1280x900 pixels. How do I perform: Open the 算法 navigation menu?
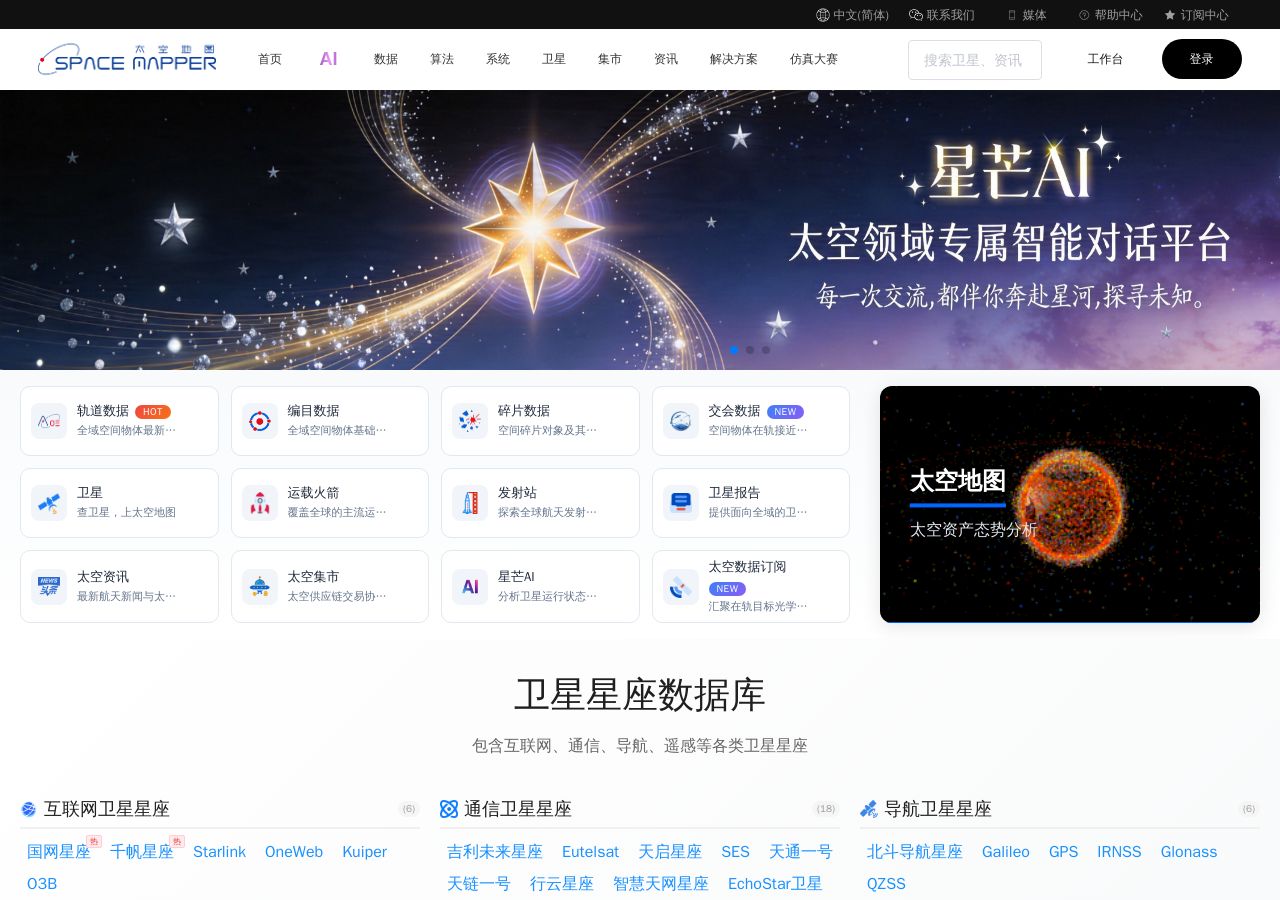(x=442, y=59)
